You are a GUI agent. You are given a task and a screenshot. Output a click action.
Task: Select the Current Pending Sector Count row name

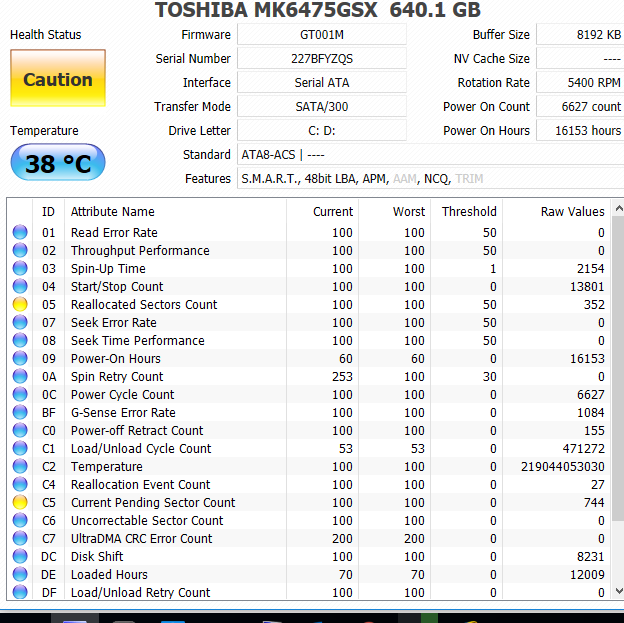point(153,502)
